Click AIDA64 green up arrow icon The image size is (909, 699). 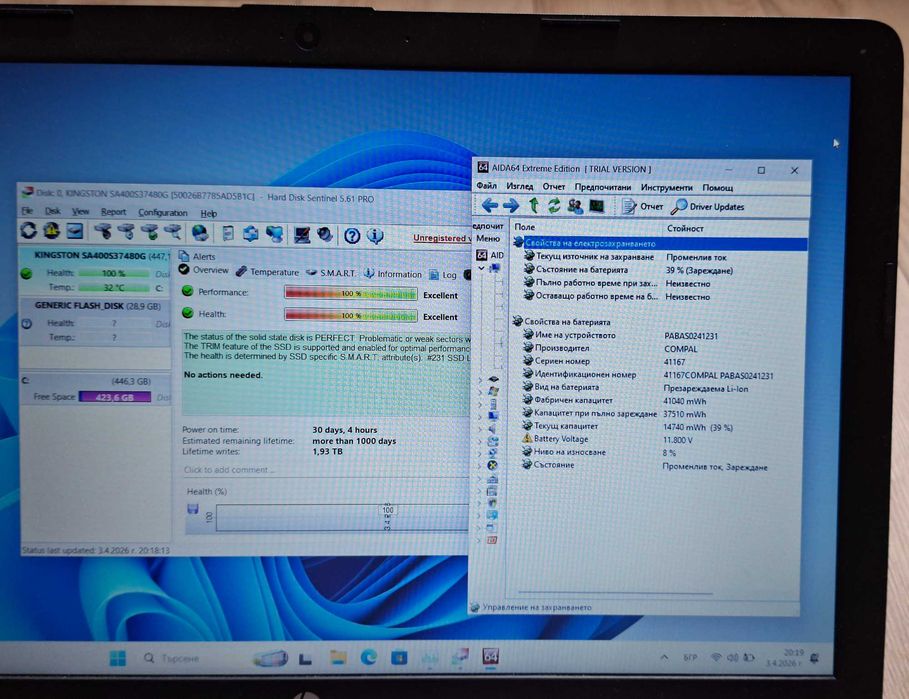[x=533, y=205]
